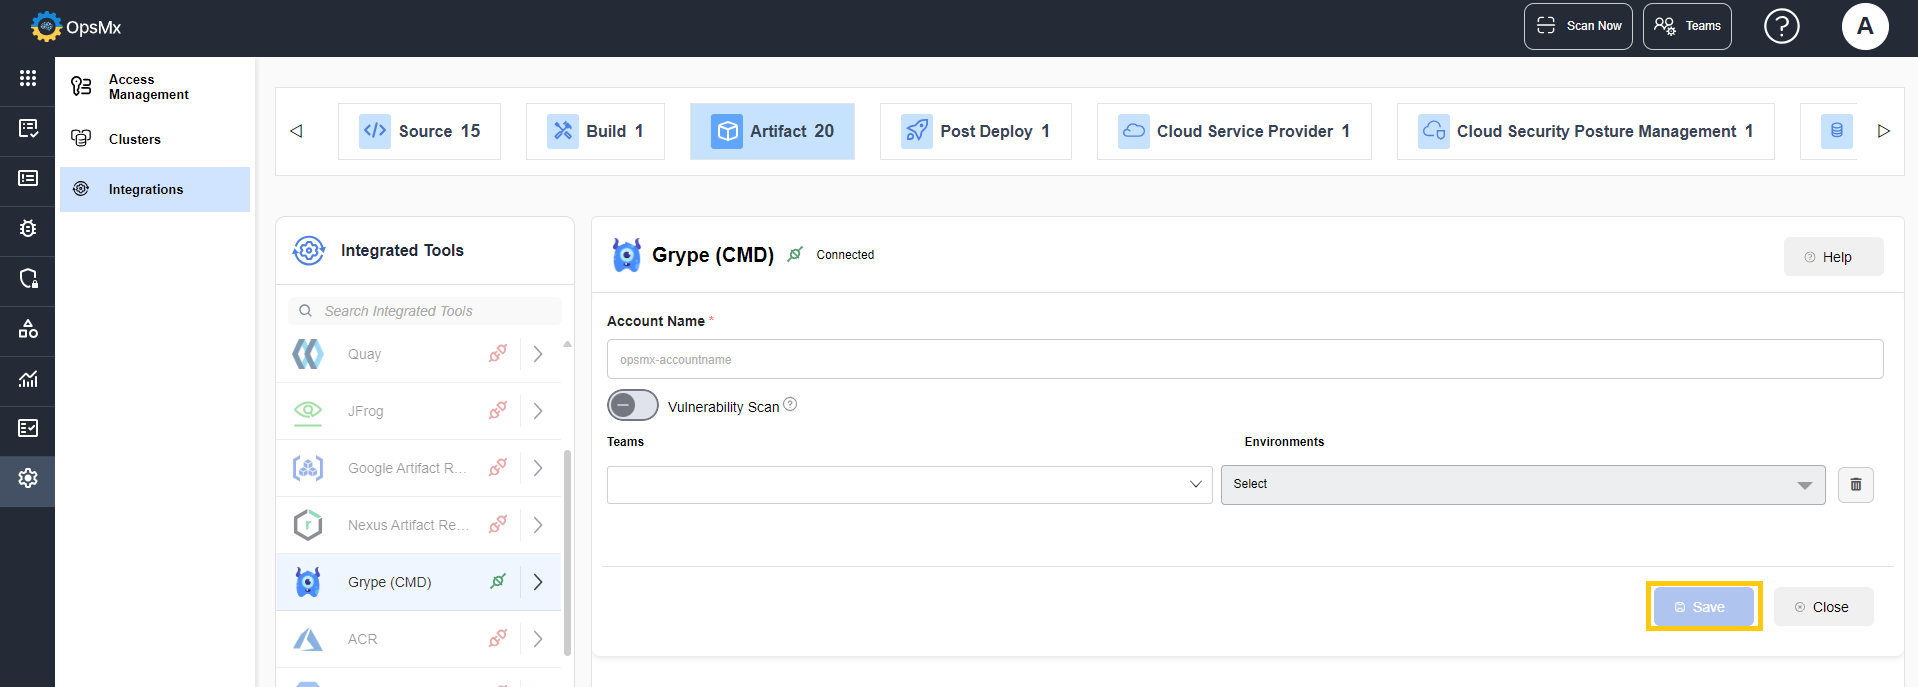This screenshot has height=687, width=1918.
Task: Click the settings gear in left sidebar
Action: point(28,478)
